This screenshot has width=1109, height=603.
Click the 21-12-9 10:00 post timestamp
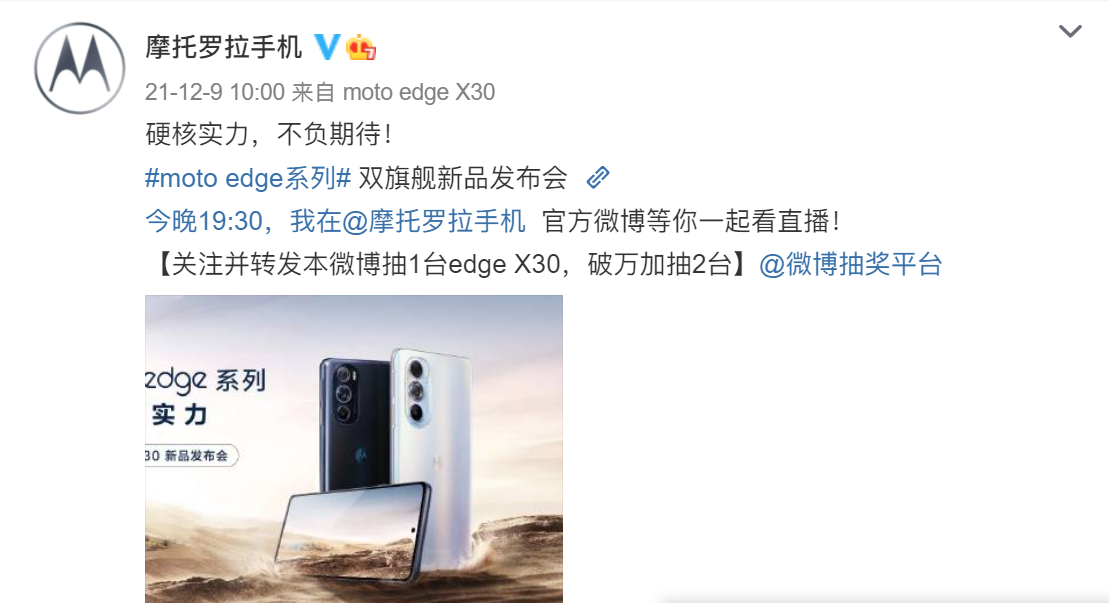coord(215,92)
